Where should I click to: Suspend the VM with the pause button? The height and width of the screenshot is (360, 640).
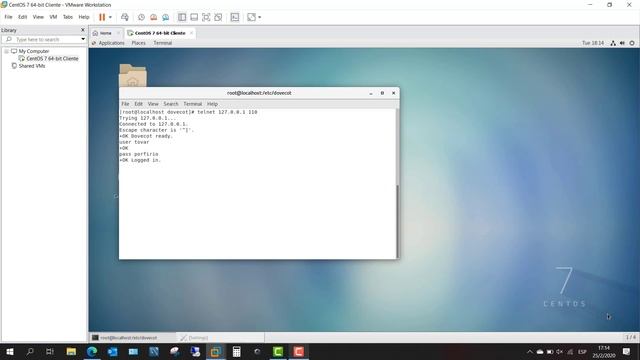click(x=102, y=17)
